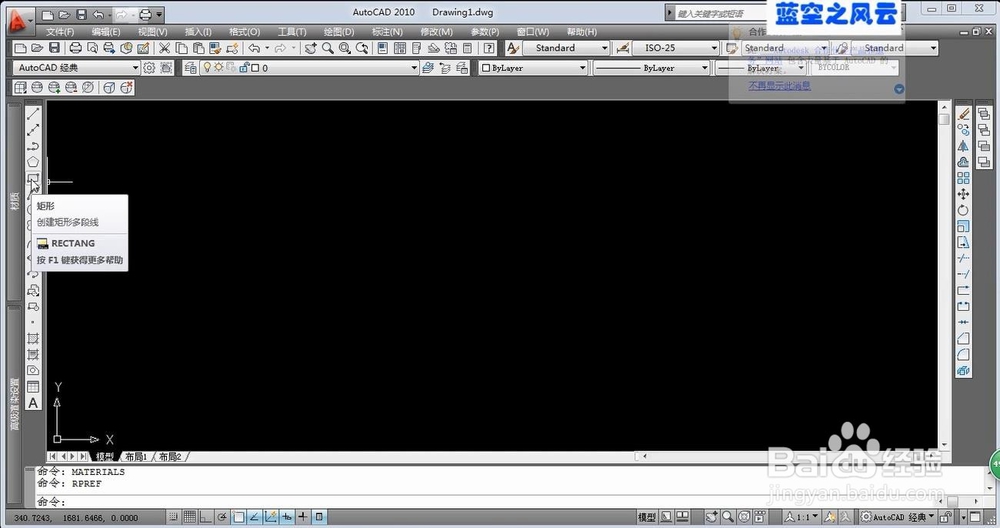Select the Rectangle tool
1000x528 pixels.
coord(33,178)
